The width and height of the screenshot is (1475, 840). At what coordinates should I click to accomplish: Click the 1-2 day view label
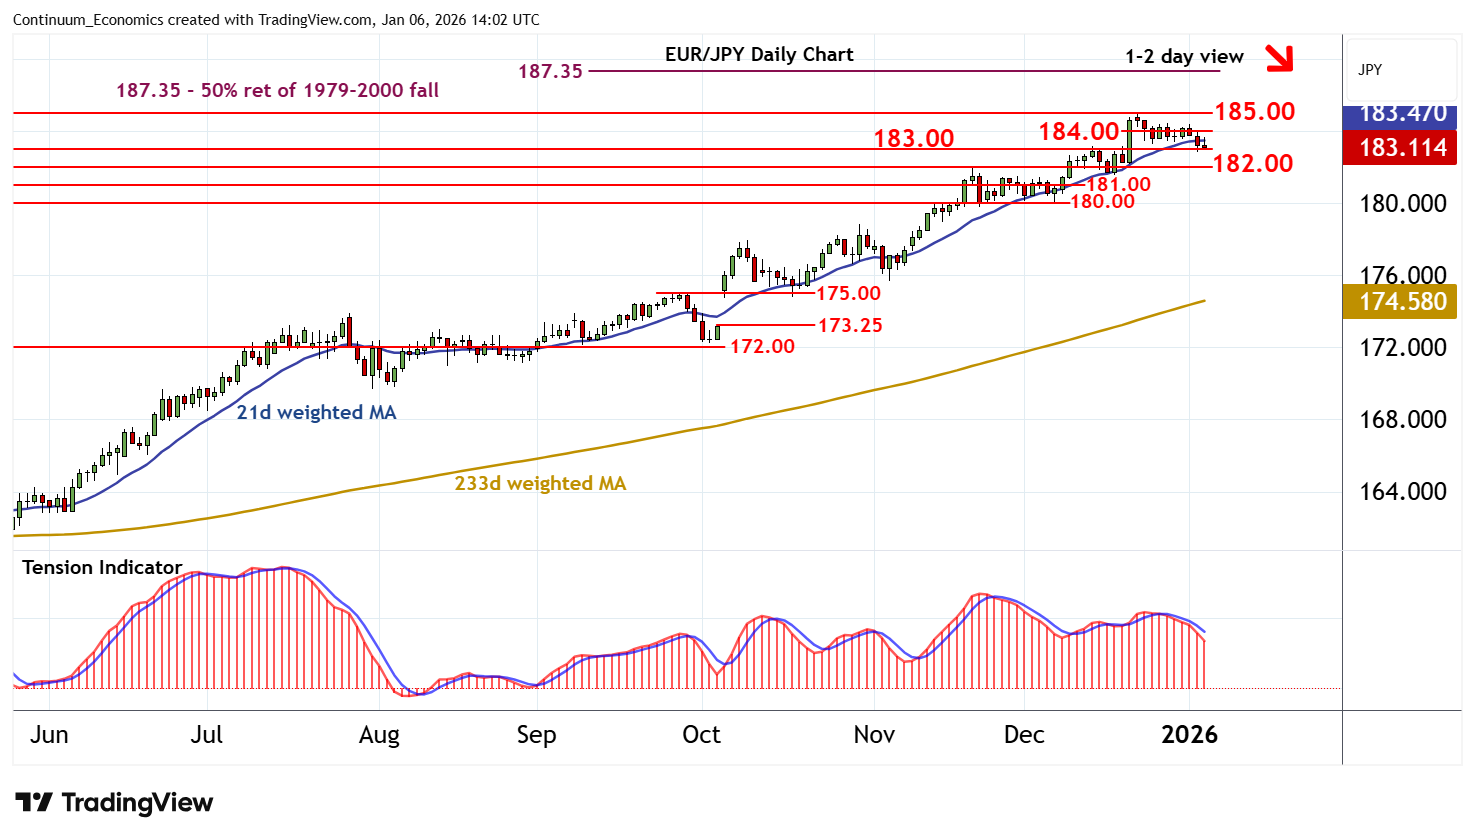(1184, 57)
